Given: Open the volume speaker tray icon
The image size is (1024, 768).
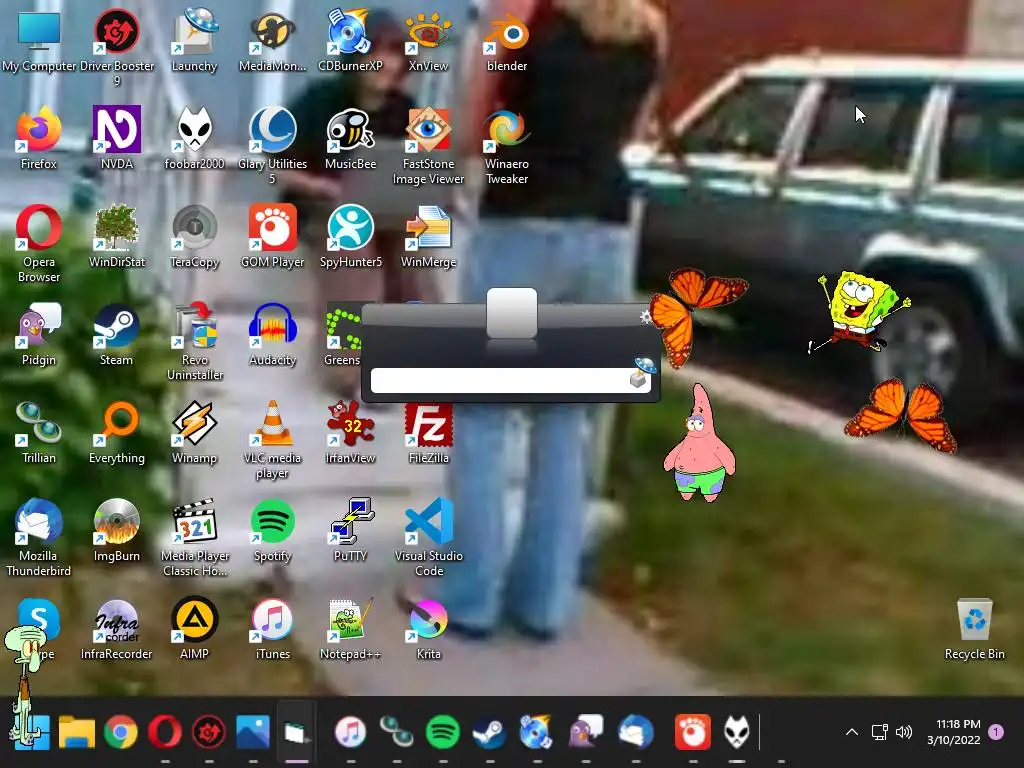Looking at the screenshot, I should (x=904, y=732).
